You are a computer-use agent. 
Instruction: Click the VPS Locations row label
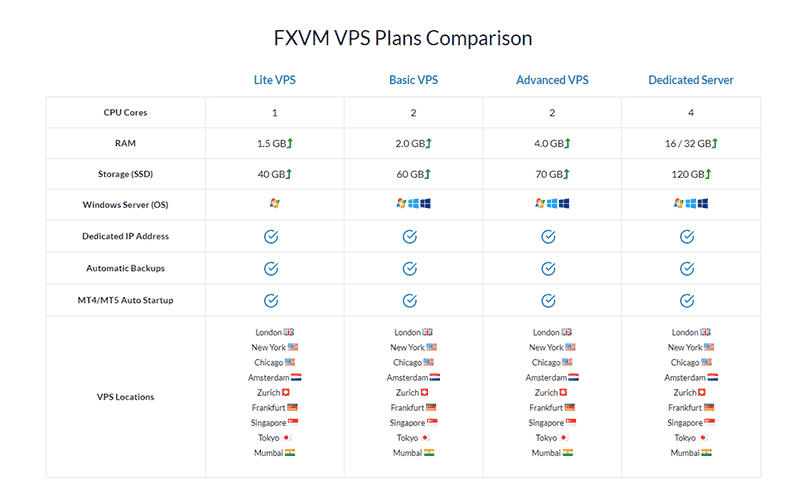point(126,397)
